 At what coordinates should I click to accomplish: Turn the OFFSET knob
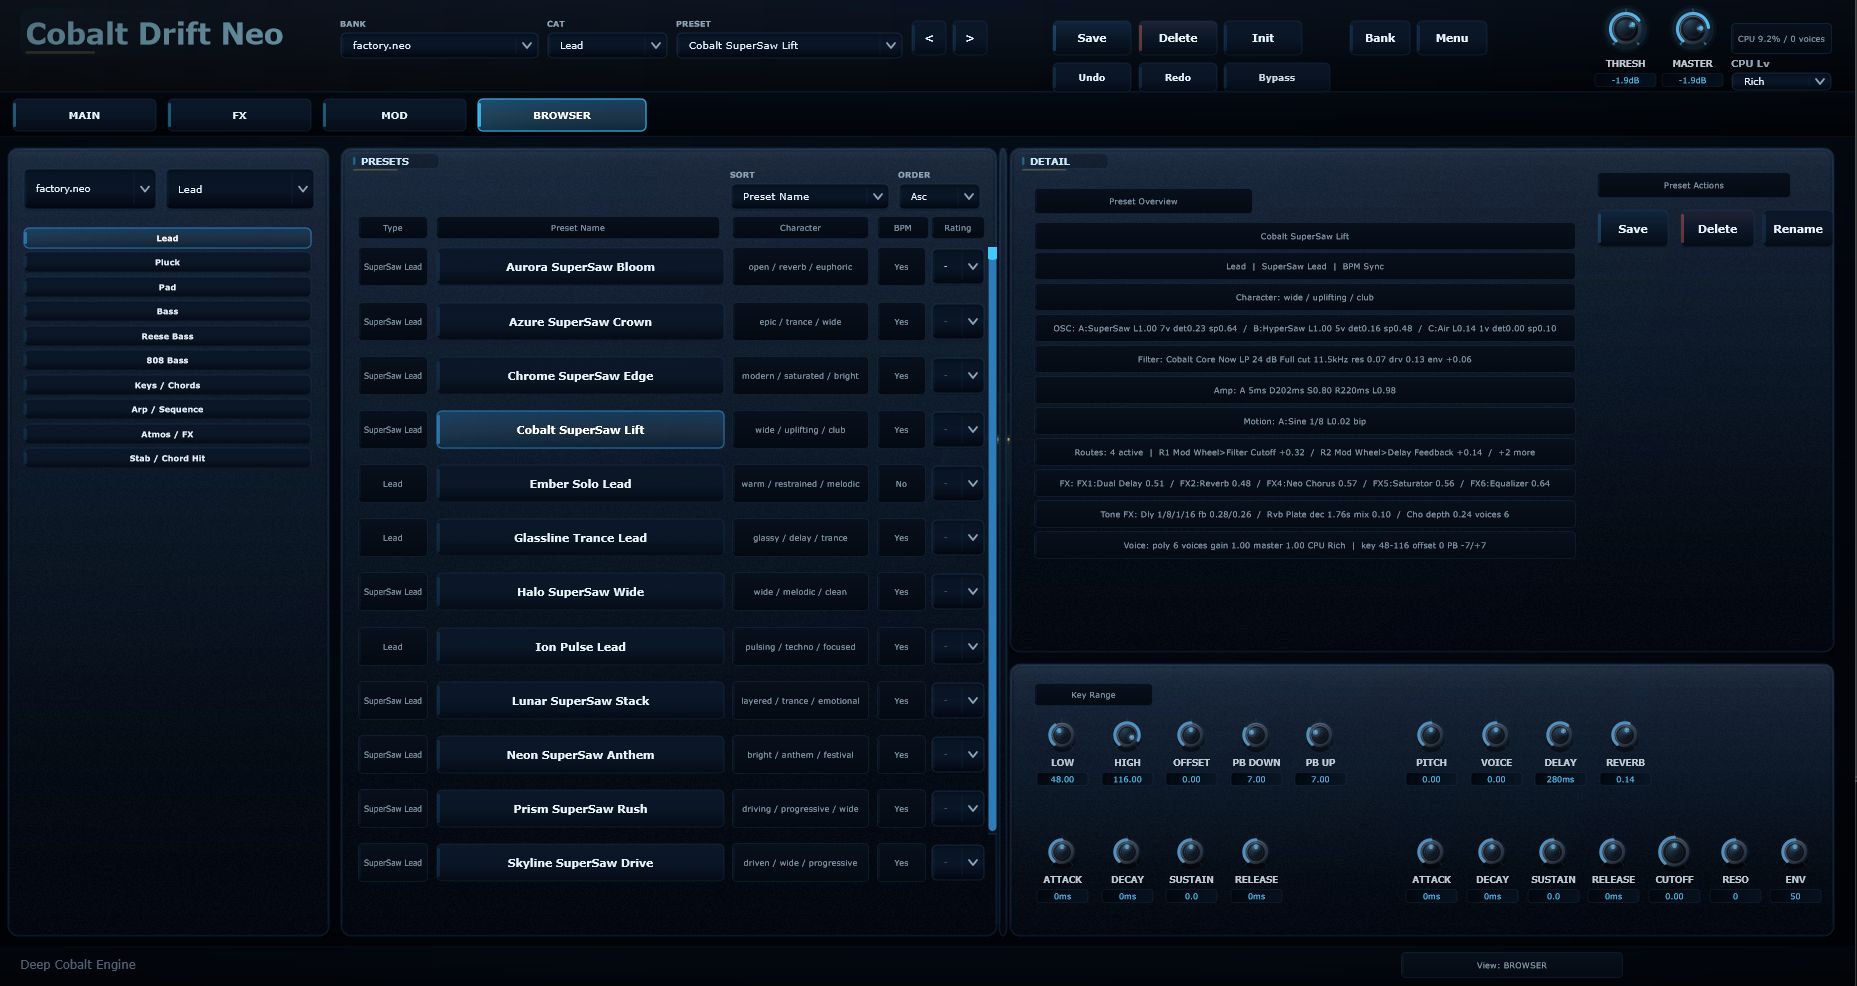[x=1190, y=735]
